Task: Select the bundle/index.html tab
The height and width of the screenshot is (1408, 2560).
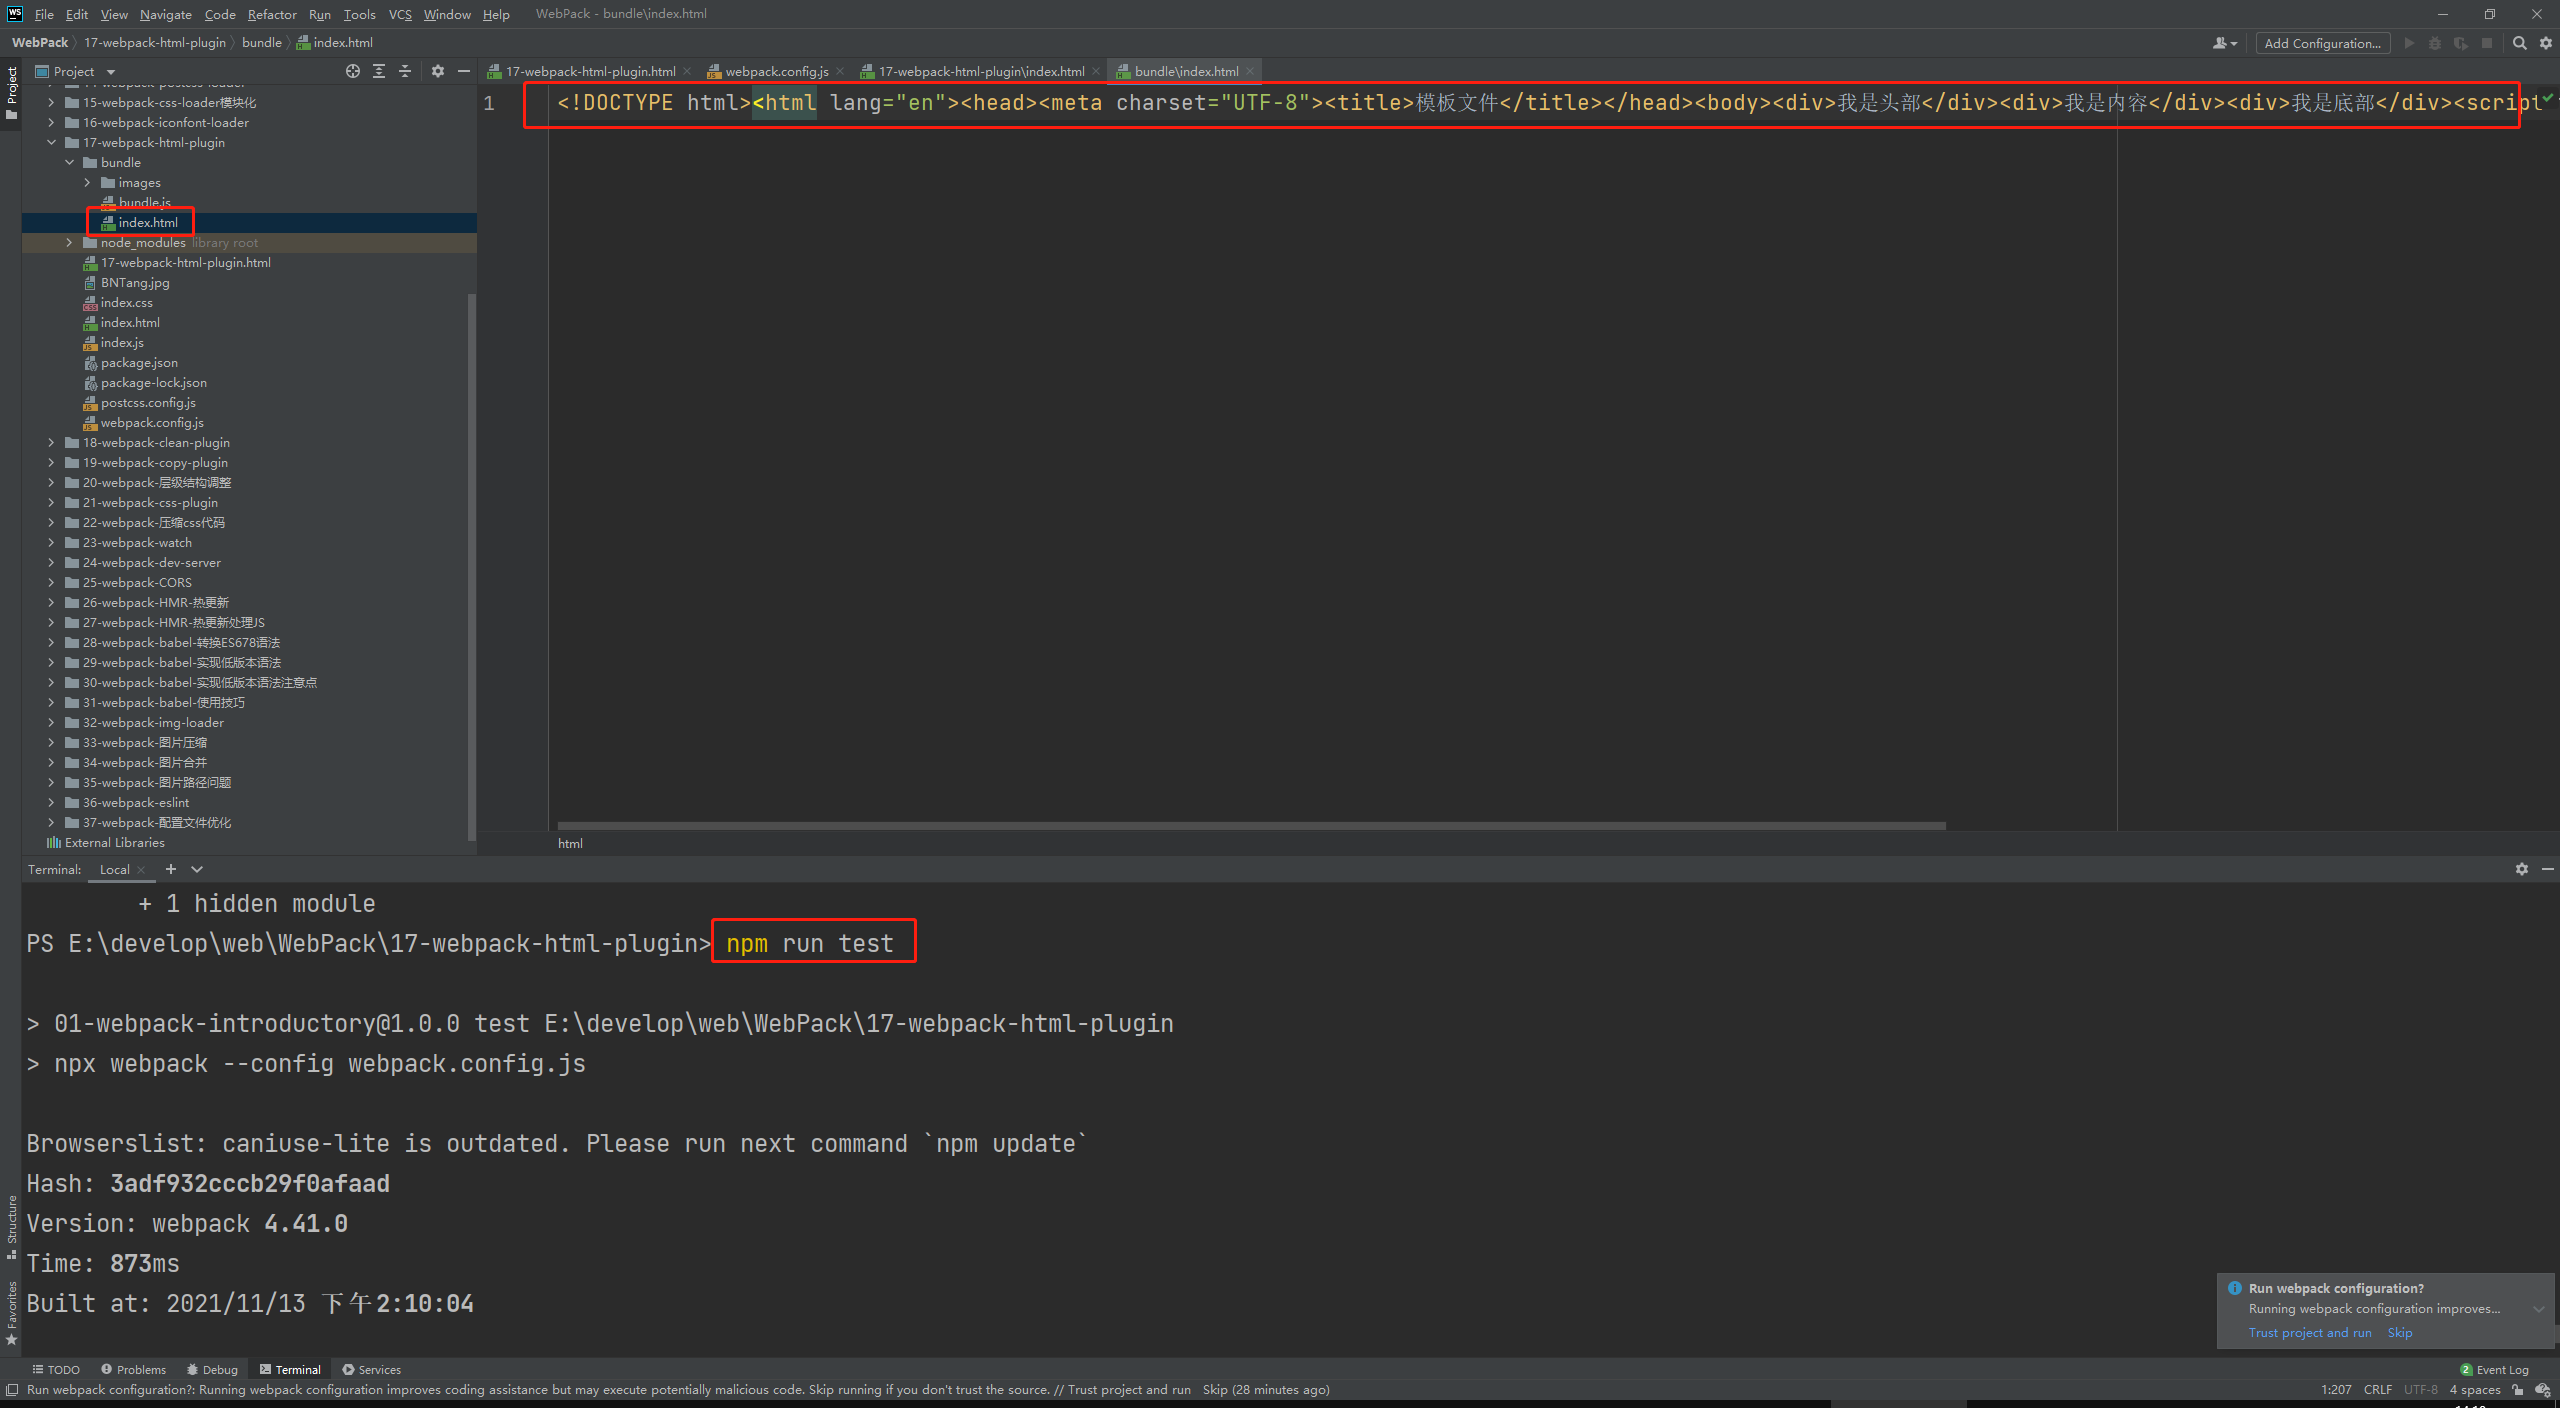Action: pyautogui.click(x=1179, y=71)
